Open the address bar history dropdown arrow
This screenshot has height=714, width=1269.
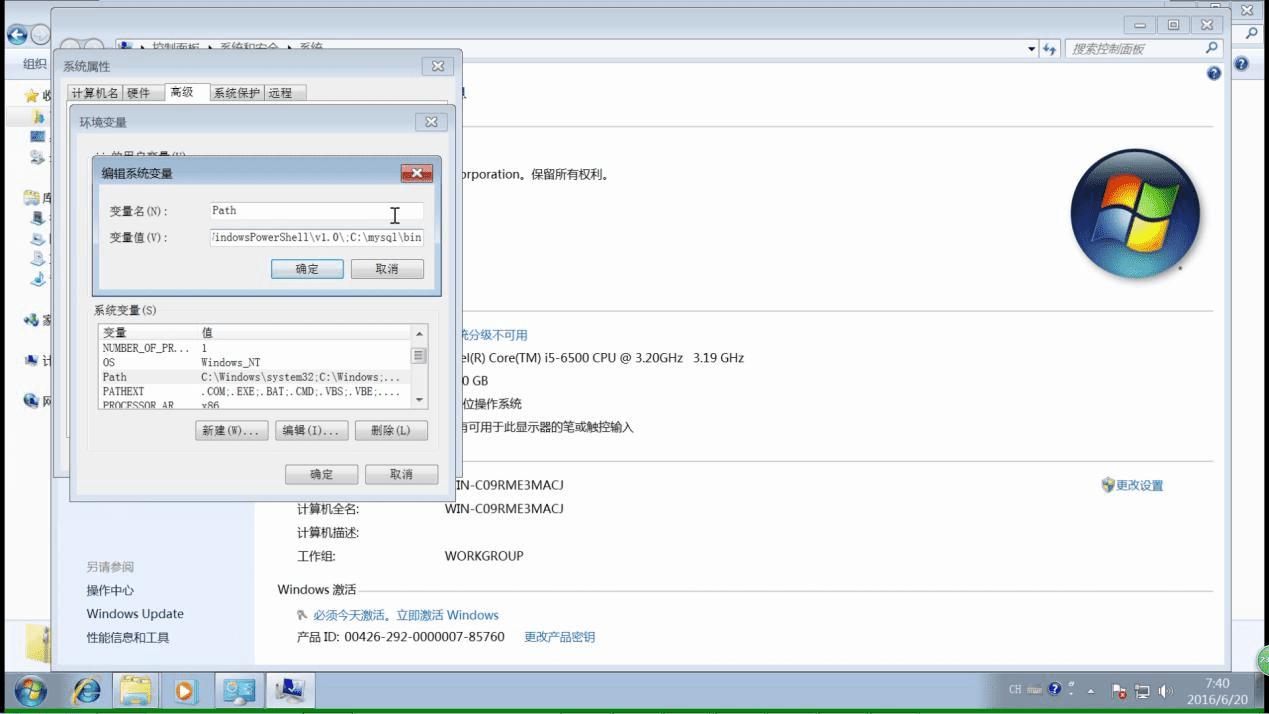coord(1031,48)
